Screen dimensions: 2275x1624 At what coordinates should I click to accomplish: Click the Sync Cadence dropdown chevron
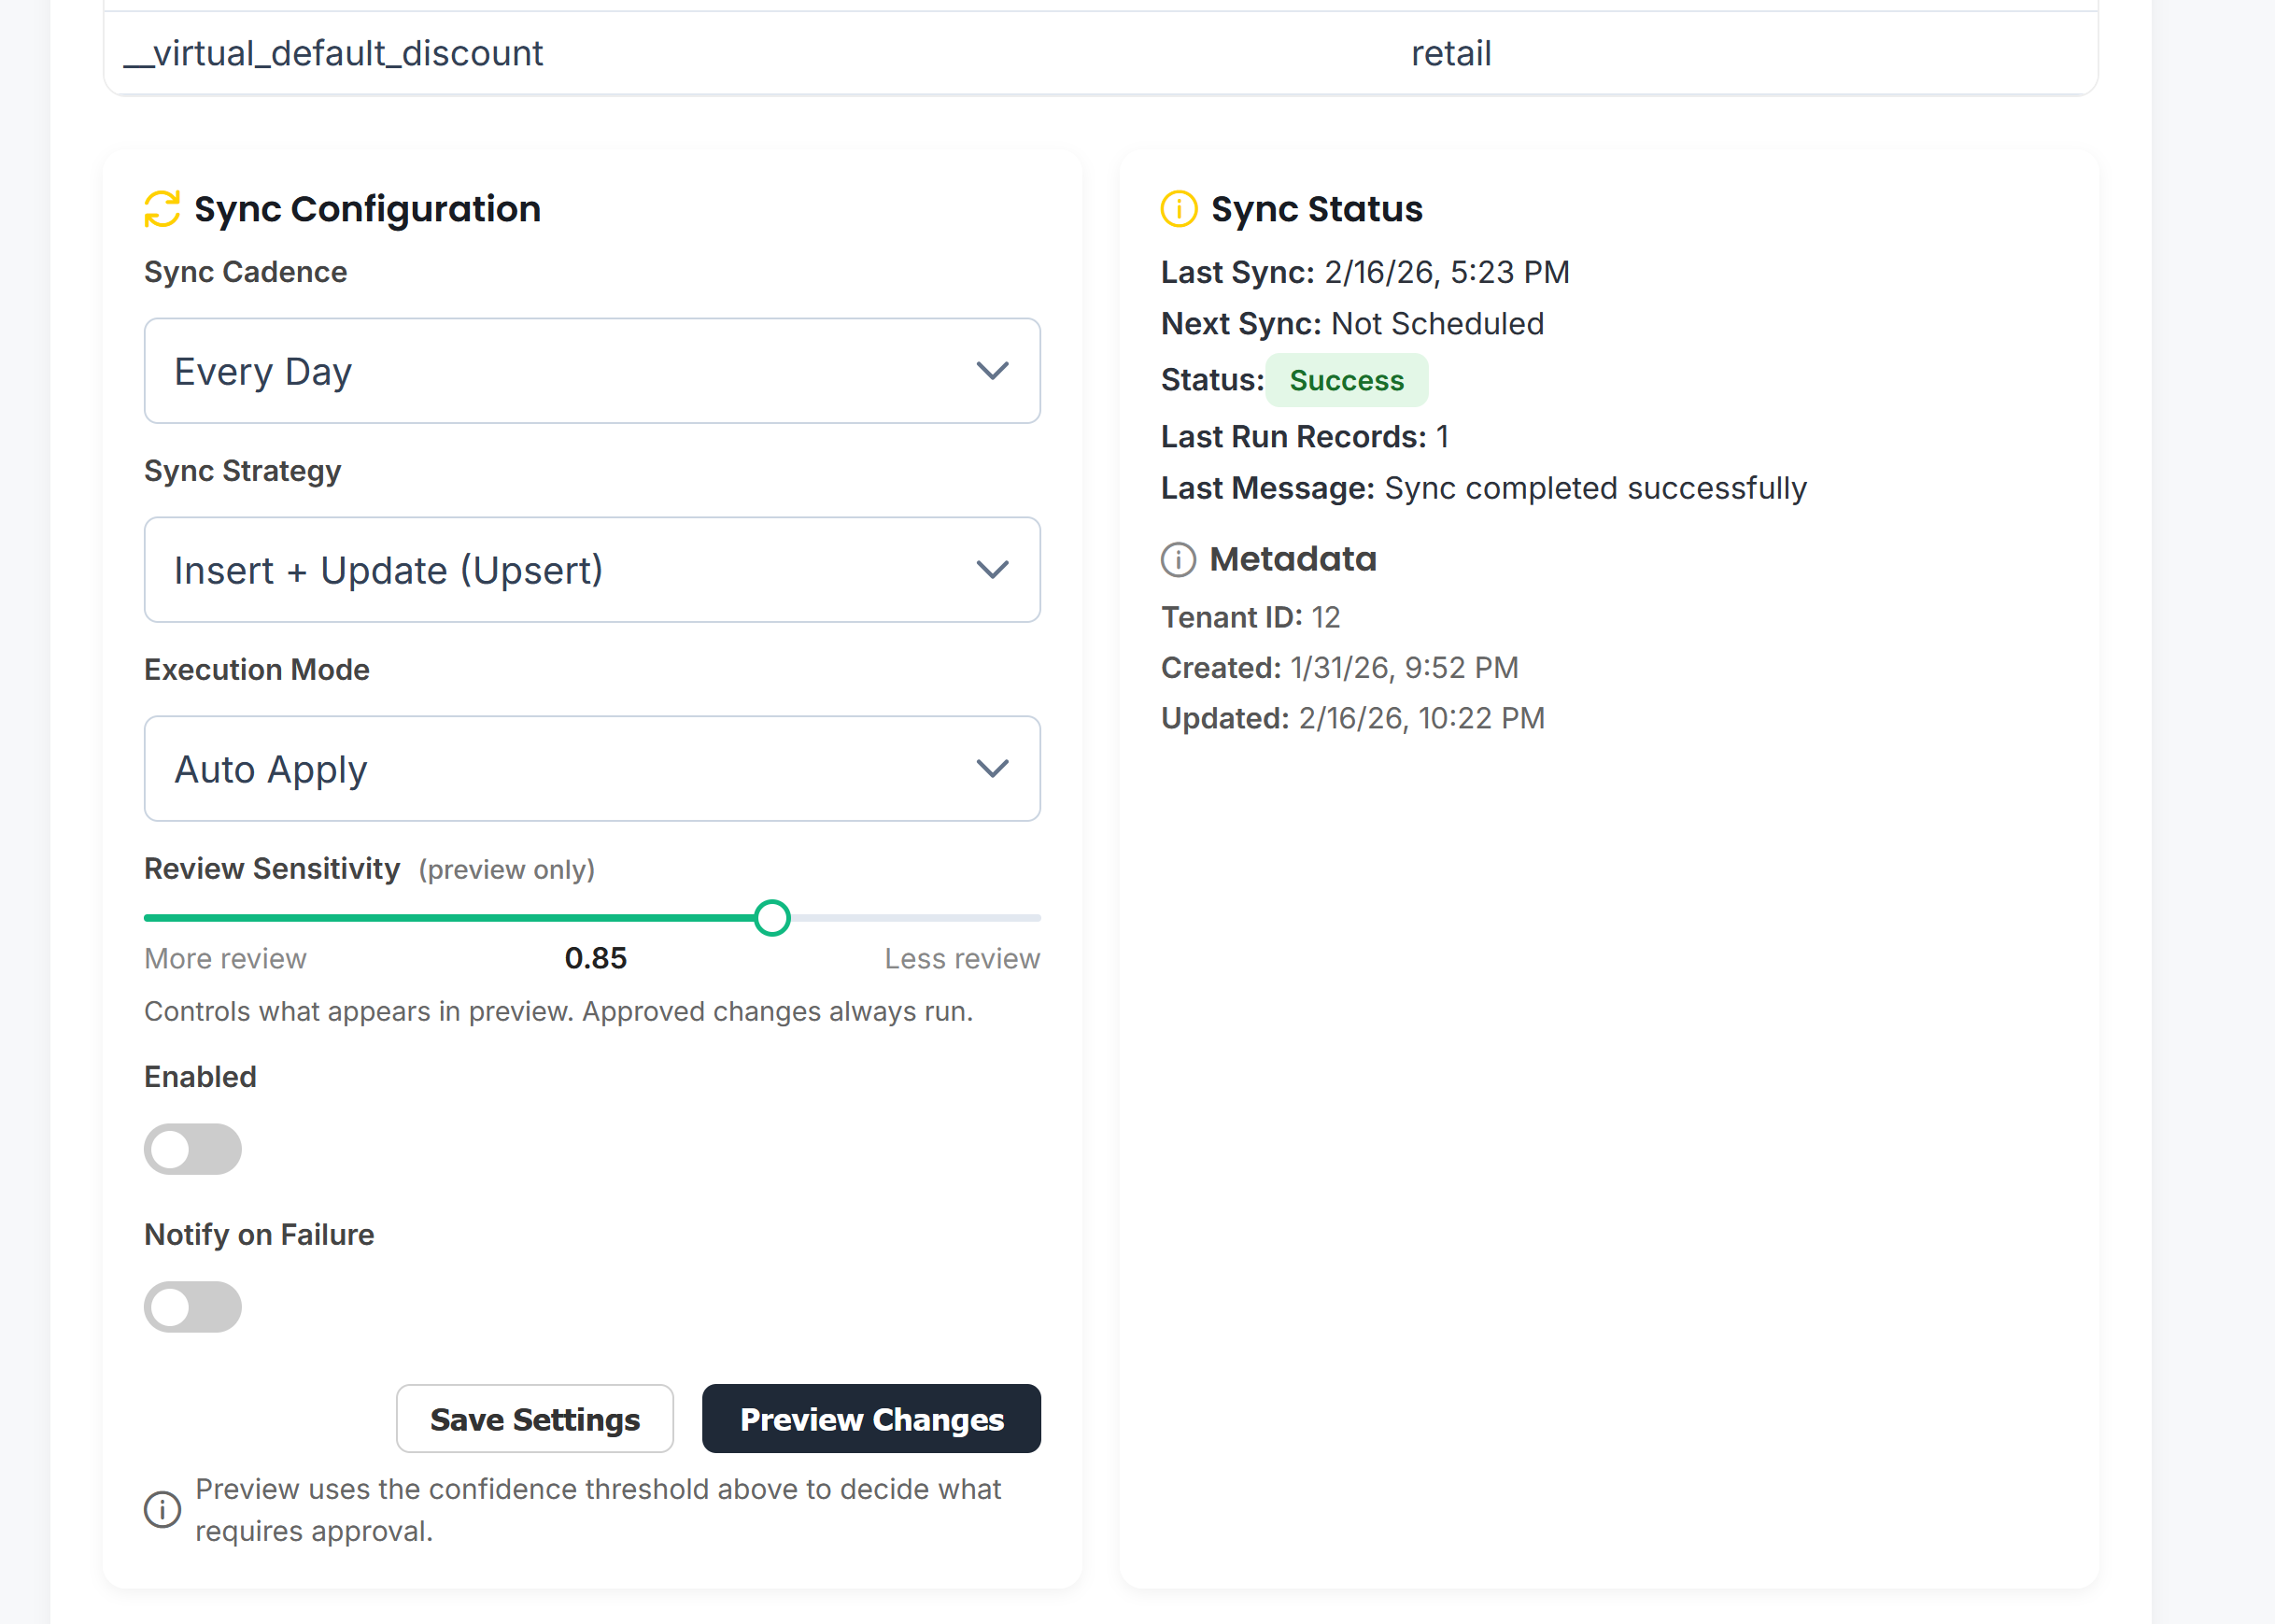(993, 371)
